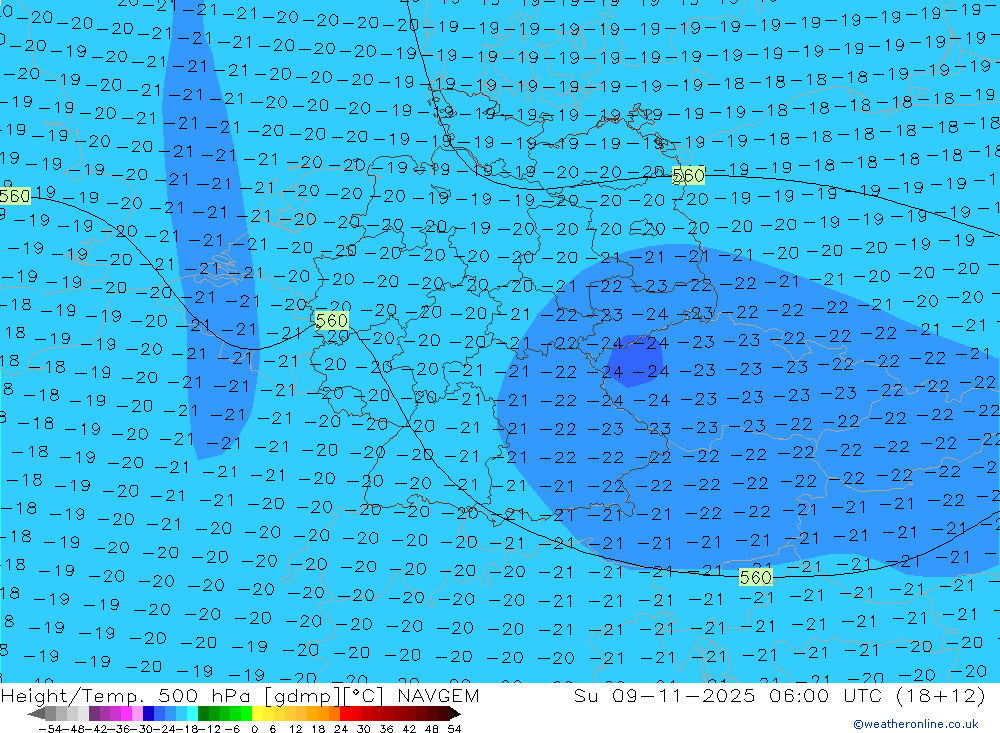Click the "[gdmp][°C]" units label

(x=325, y=696)
